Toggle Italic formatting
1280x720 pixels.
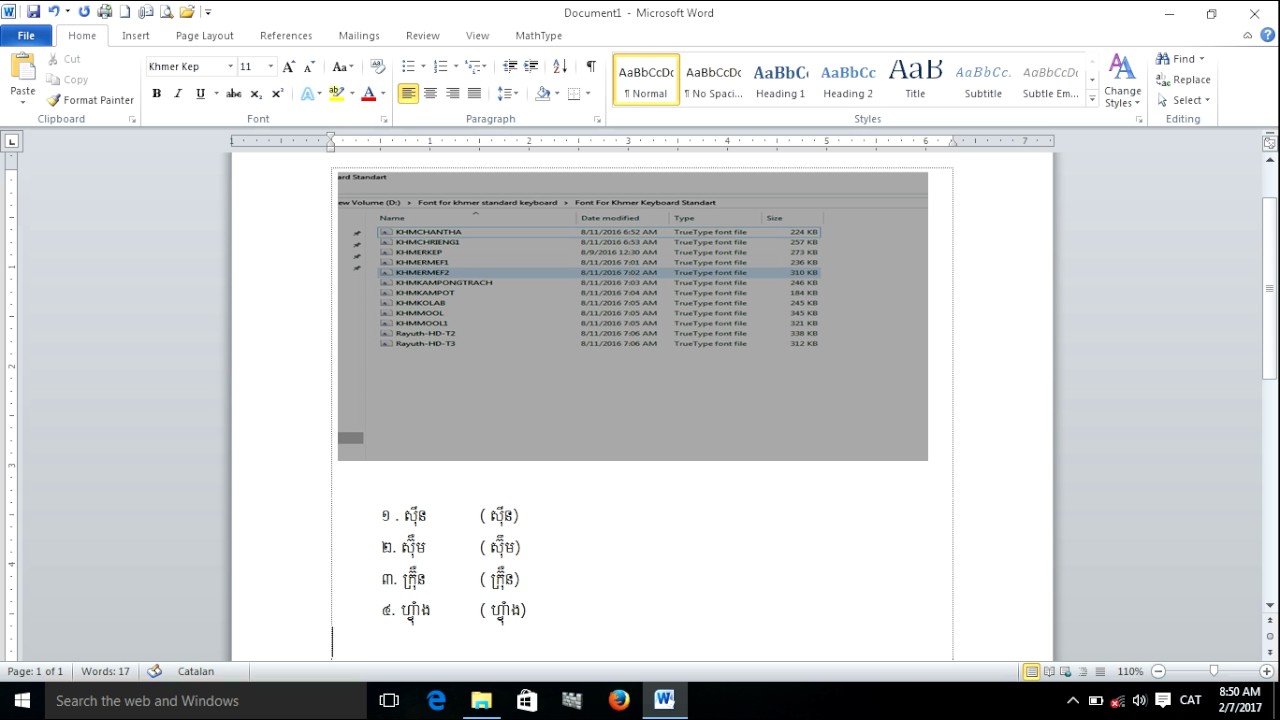[178, 93]
